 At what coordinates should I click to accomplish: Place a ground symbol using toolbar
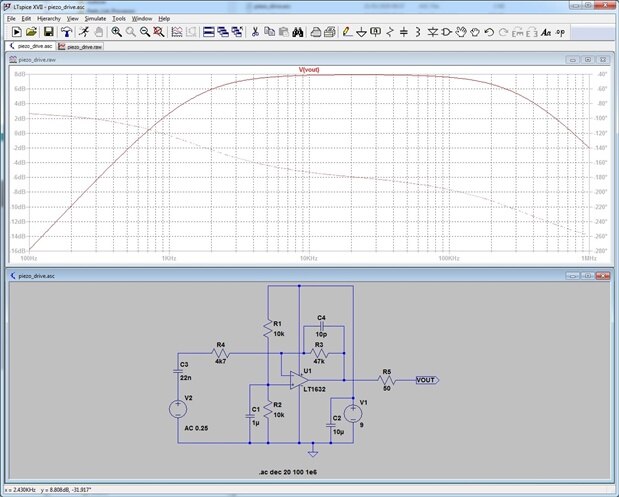361,32
